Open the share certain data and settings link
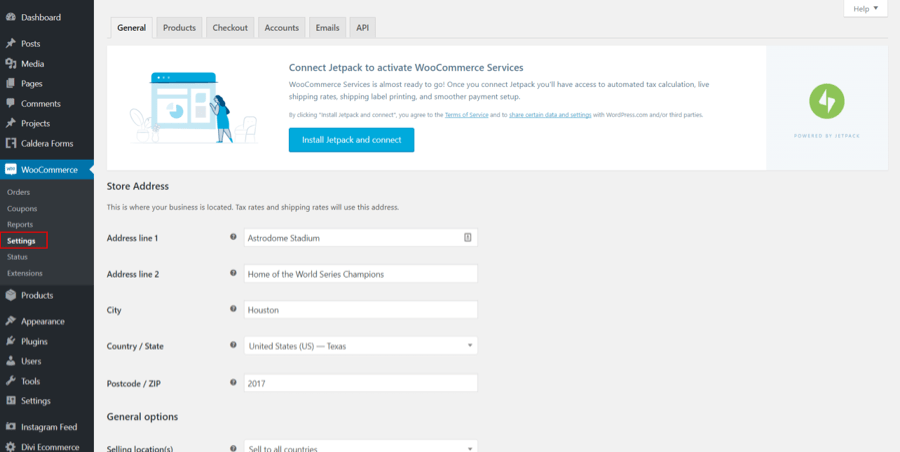 [x=550, y=115]
